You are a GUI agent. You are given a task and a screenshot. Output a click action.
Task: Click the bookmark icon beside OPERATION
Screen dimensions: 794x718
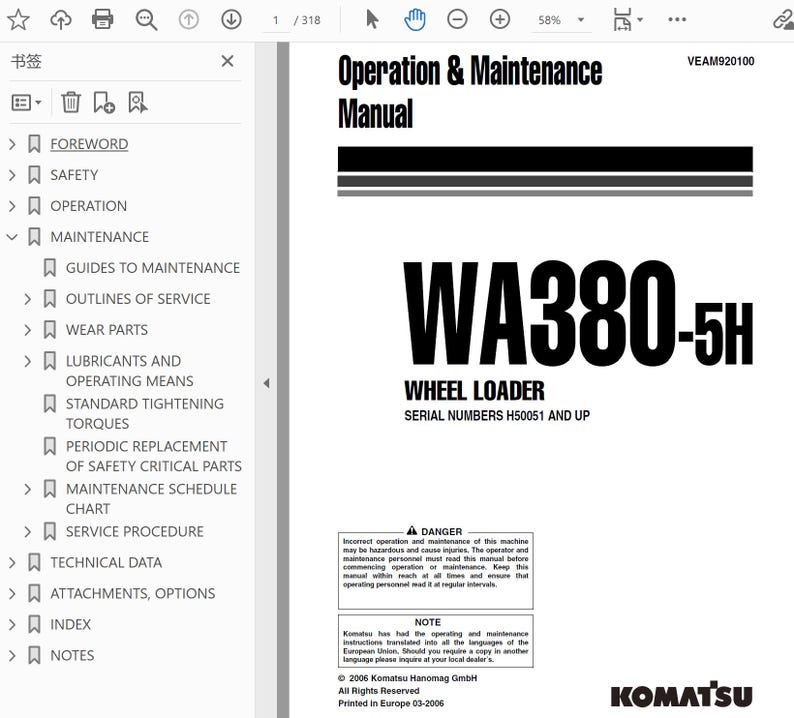click(34, 206)
